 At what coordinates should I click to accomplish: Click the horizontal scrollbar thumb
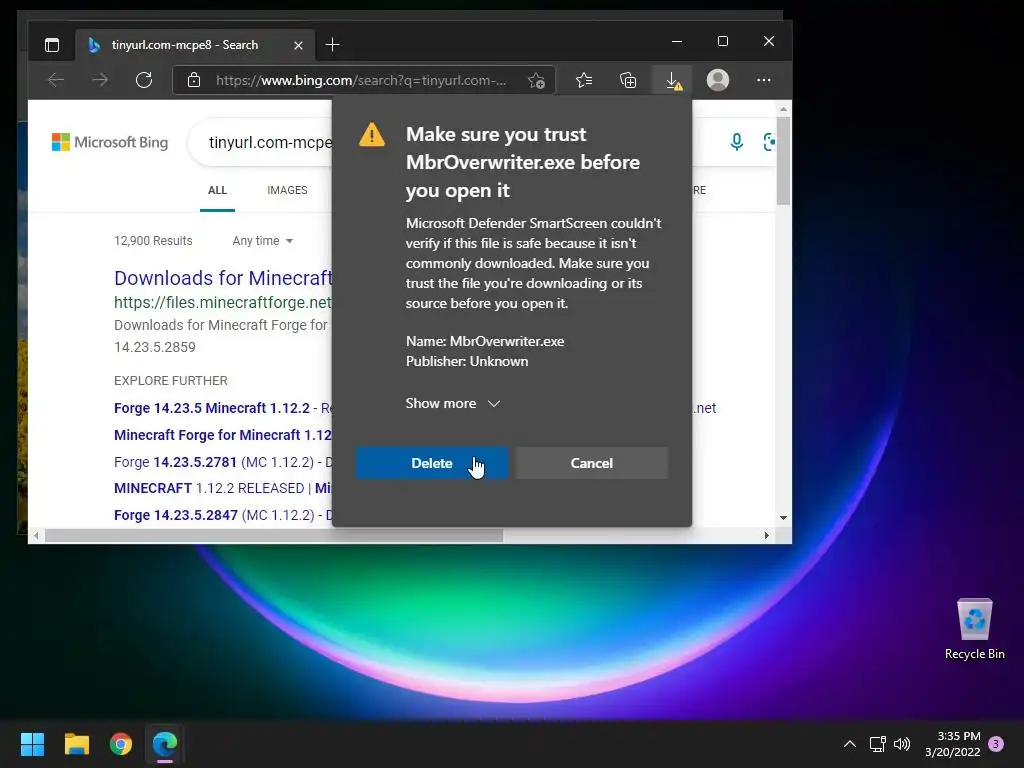274,536
